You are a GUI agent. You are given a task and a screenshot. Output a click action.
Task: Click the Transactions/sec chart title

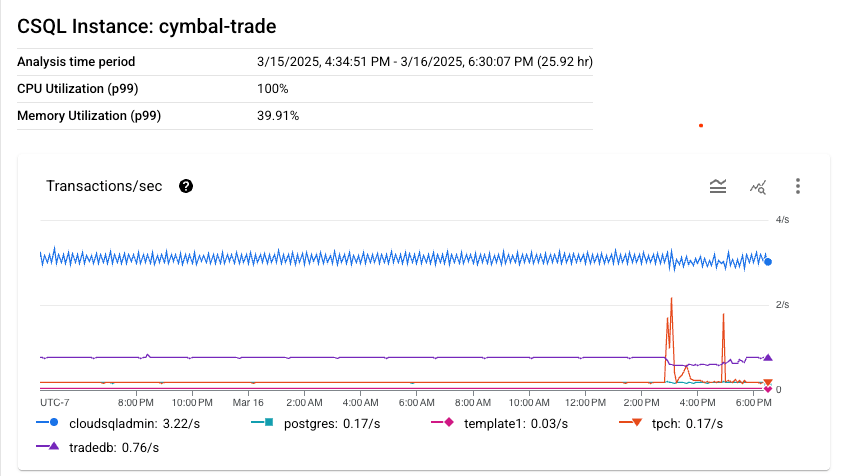coord(104,186)
